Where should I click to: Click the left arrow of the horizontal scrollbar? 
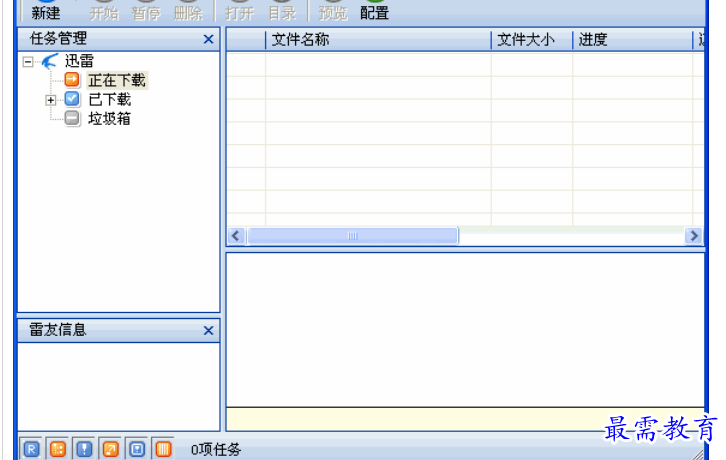click(x=236, y=236)
